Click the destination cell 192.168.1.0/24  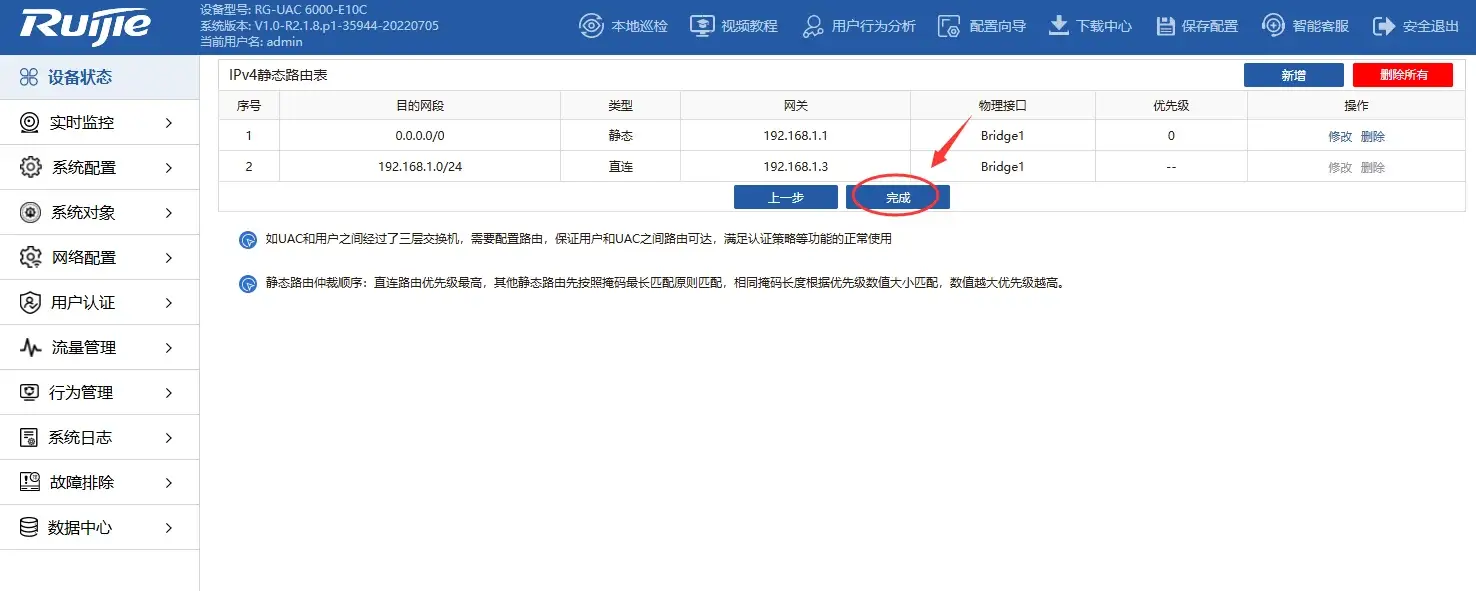pyautogui.click(x=420, y=167)
